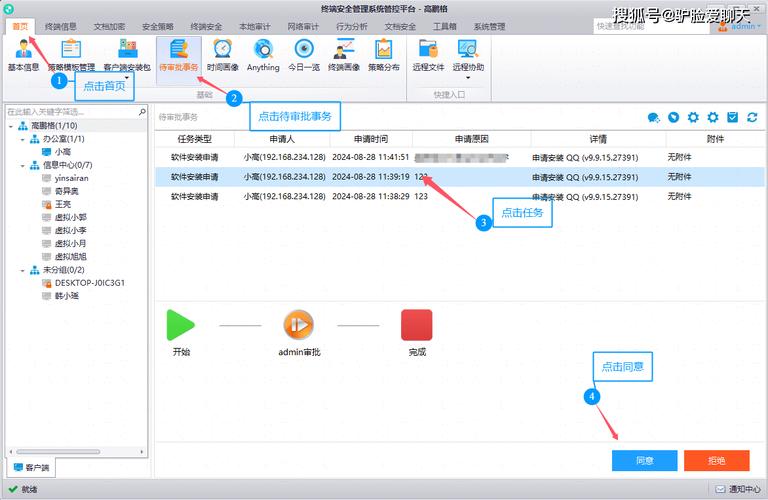Select the 小高 client in the tree

[x=57, y=152]
